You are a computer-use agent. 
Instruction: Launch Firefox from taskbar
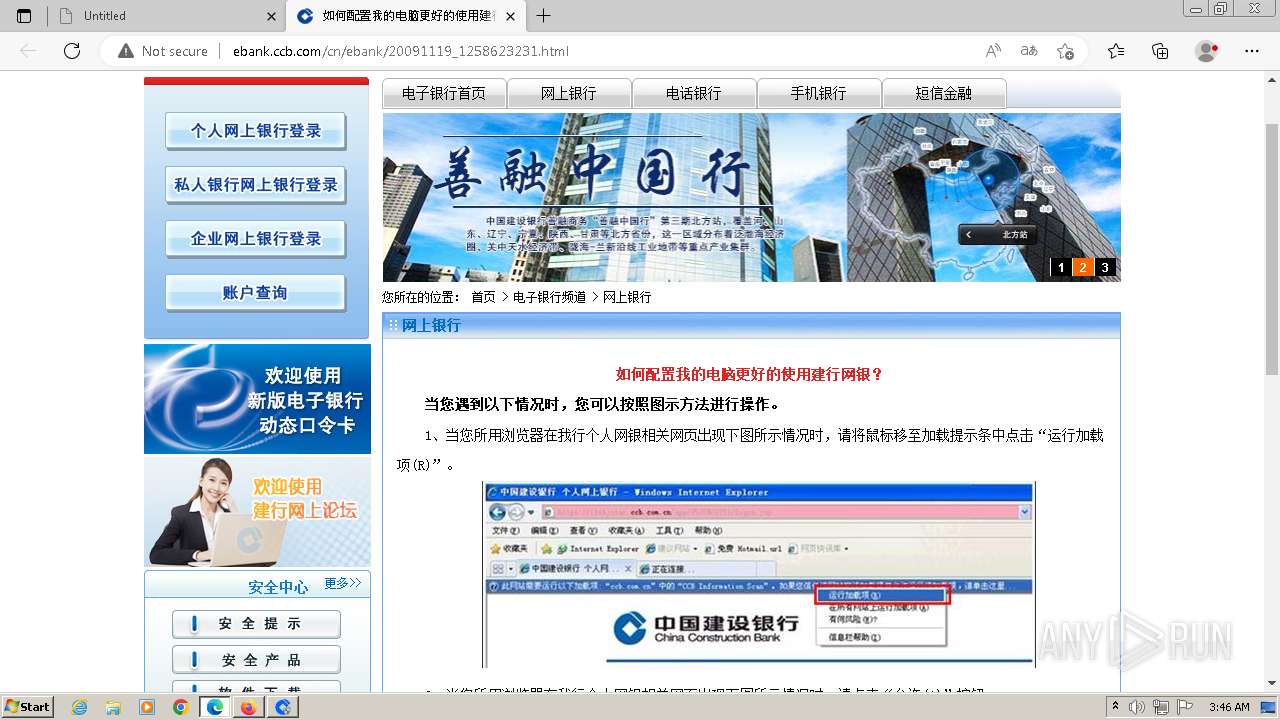pos(248,707)
